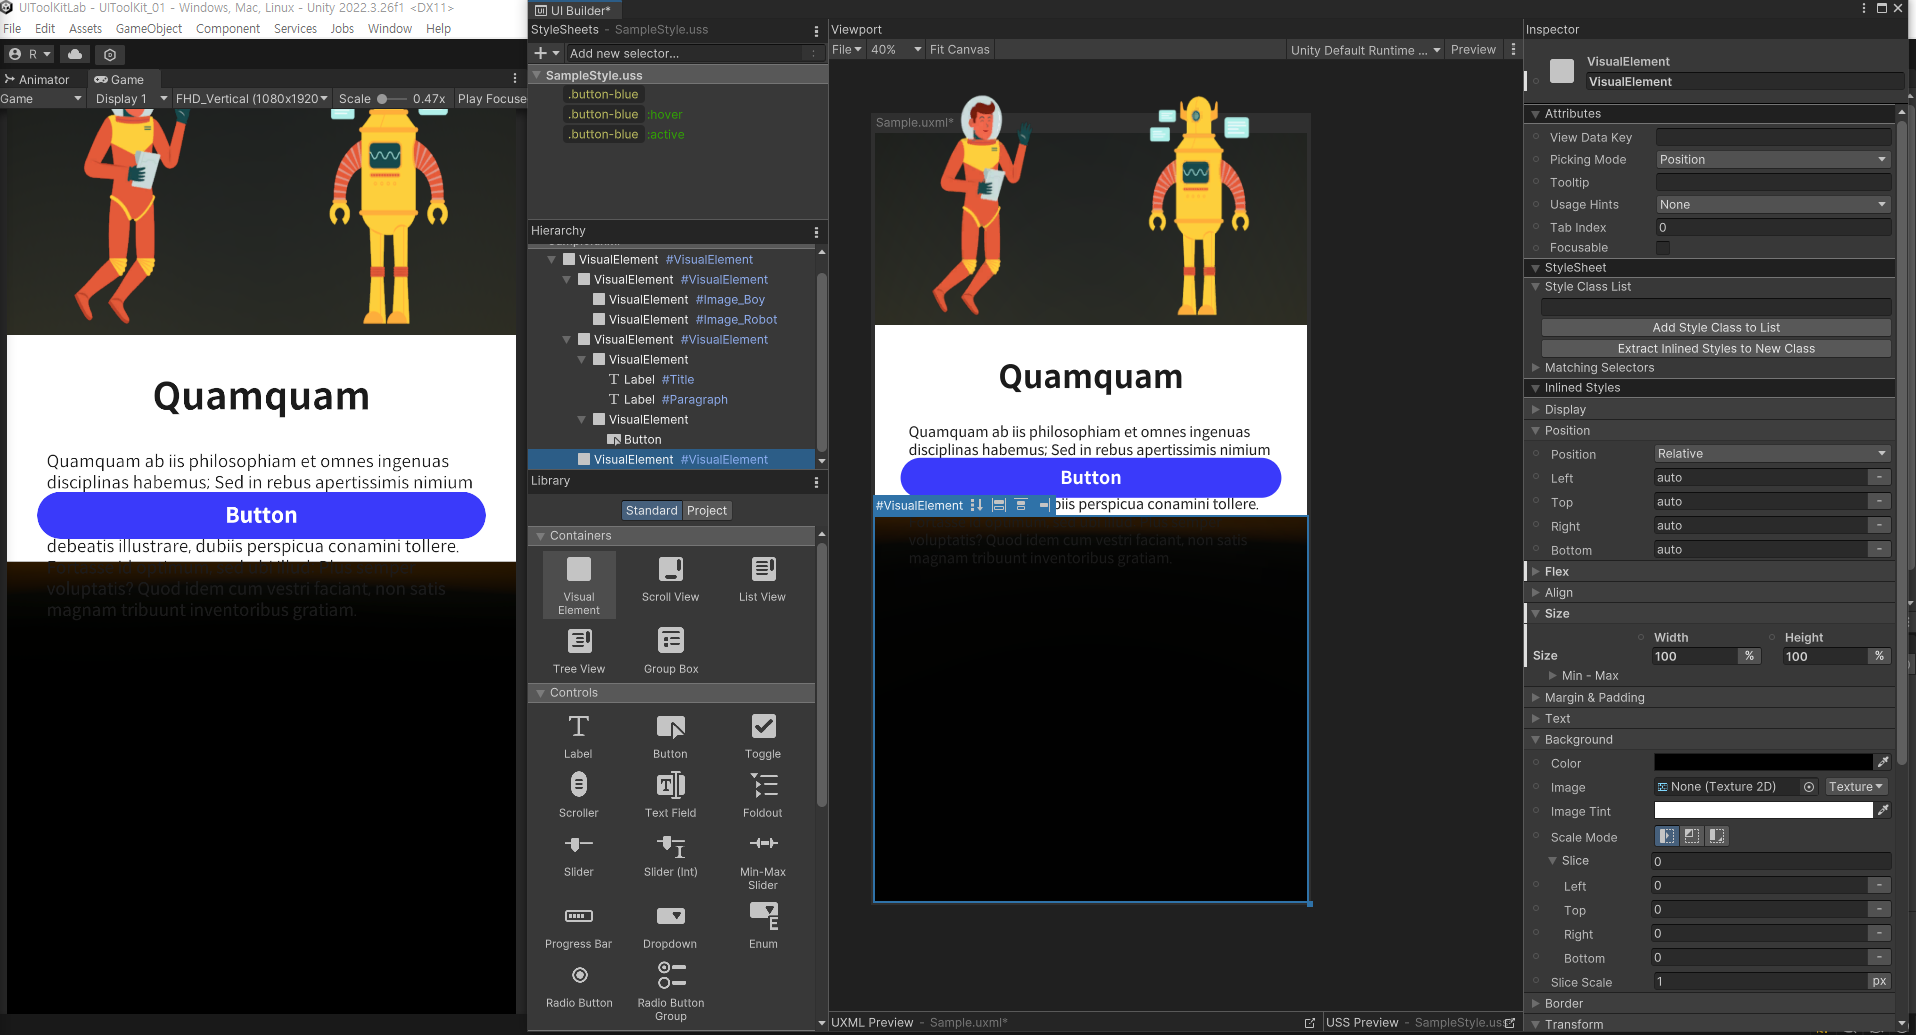Expand the Margin & Padding section

1594,698
